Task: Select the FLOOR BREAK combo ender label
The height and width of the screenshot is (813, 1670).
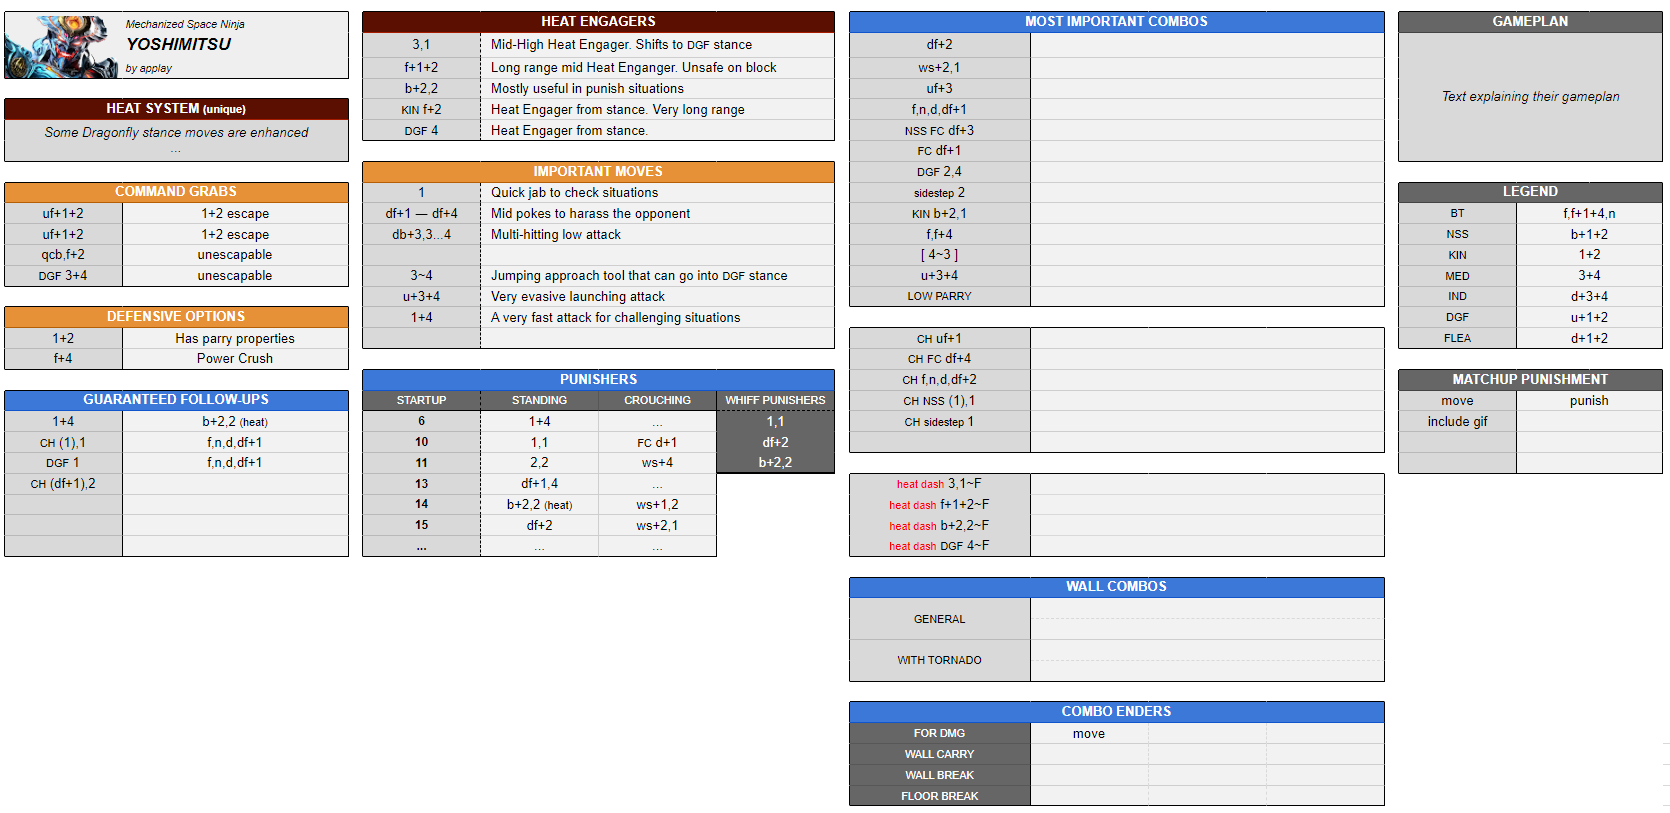Action: click(939, 796)
